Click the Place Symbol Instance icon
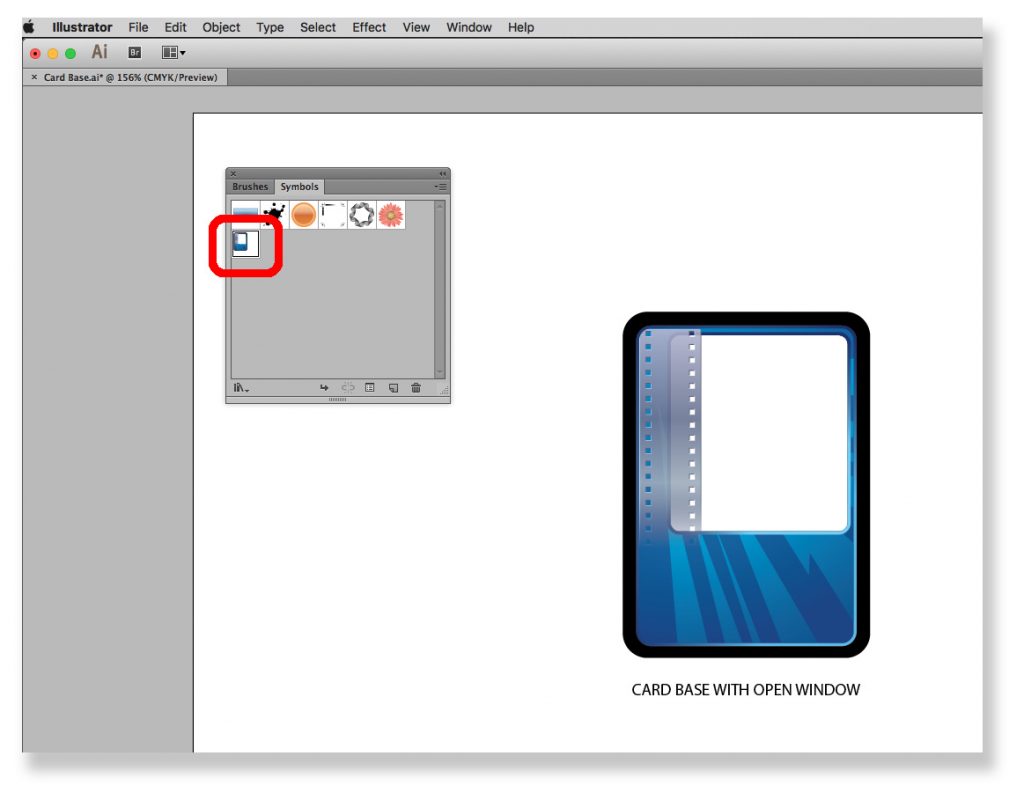 (324, 388)
